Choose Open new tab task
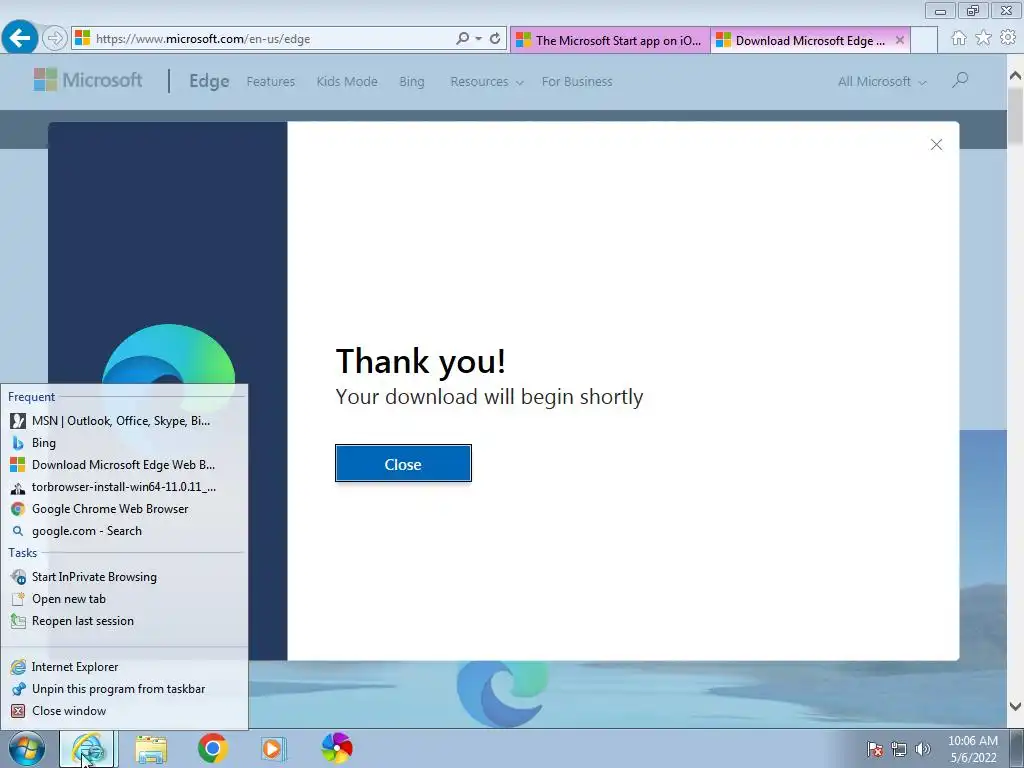1024x768 pixels. click(x=124, y=599)
